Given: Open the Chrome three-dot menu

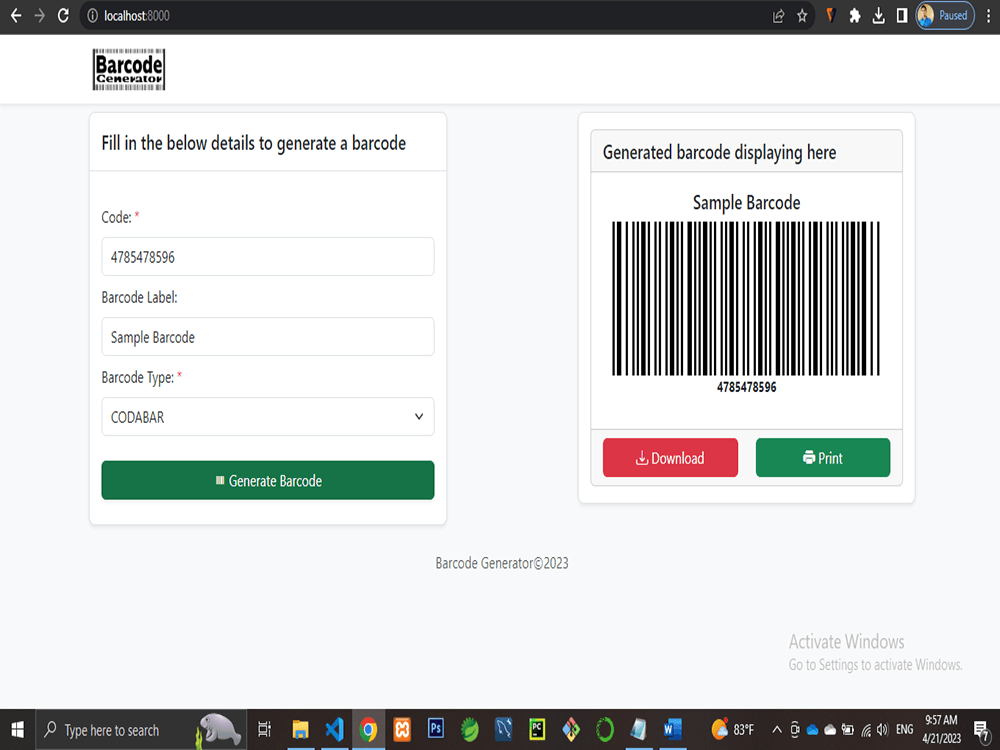Looking at the screenshot, I should (988, 16).
